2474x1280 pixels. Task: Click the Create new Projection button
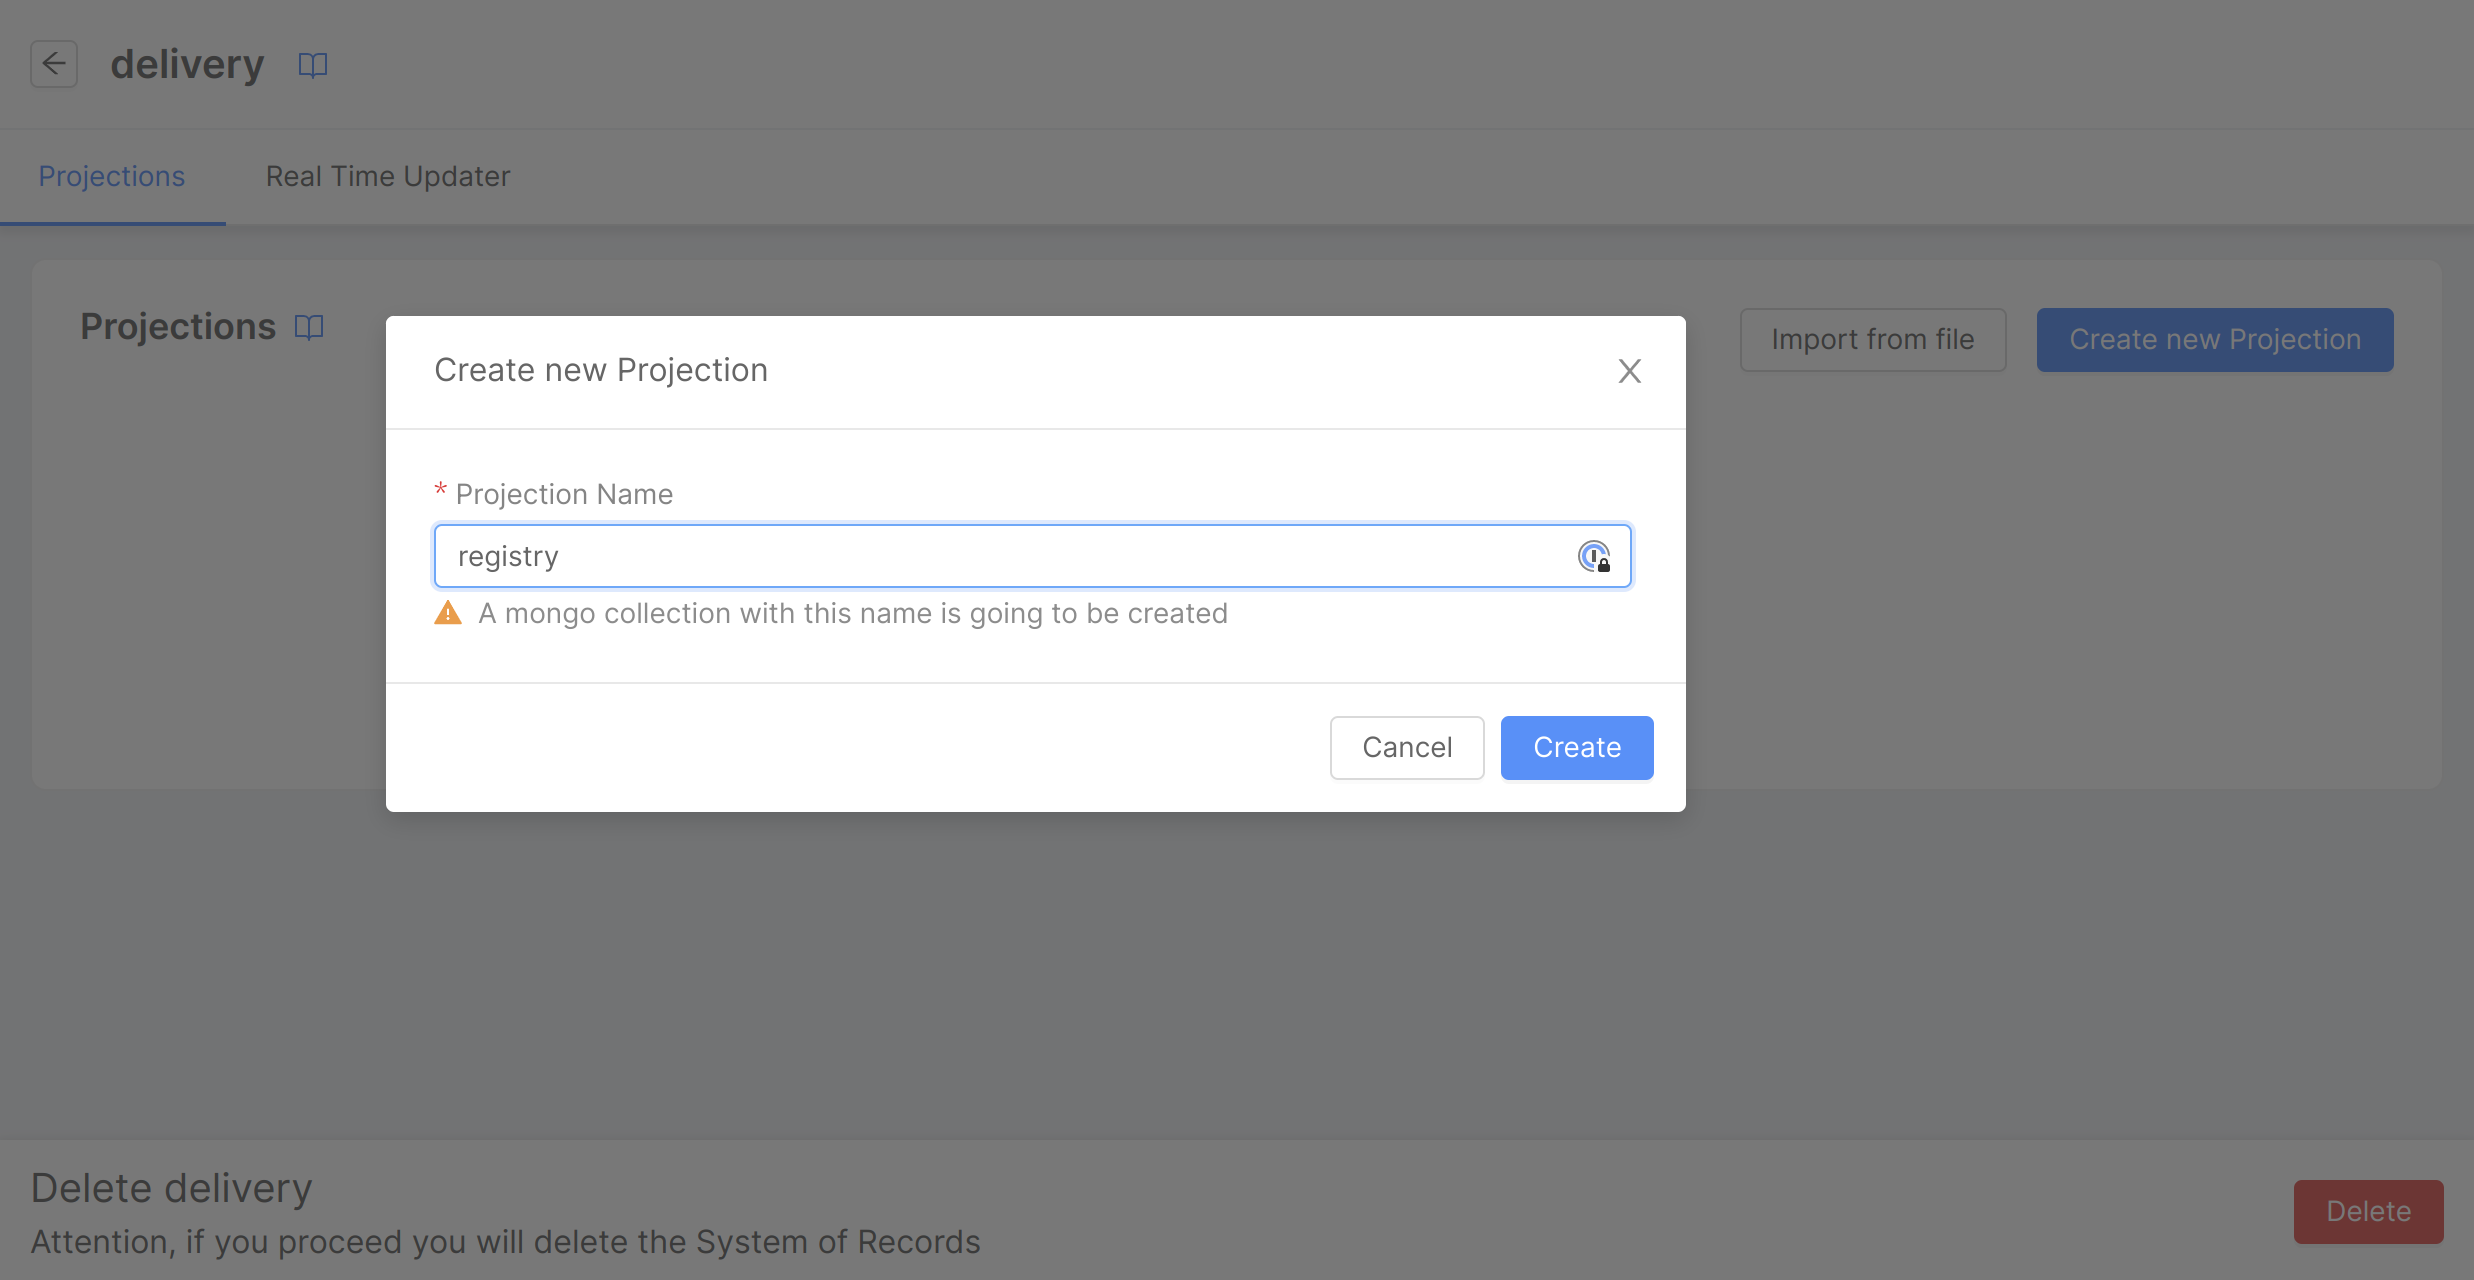[x=2214, y=340]
